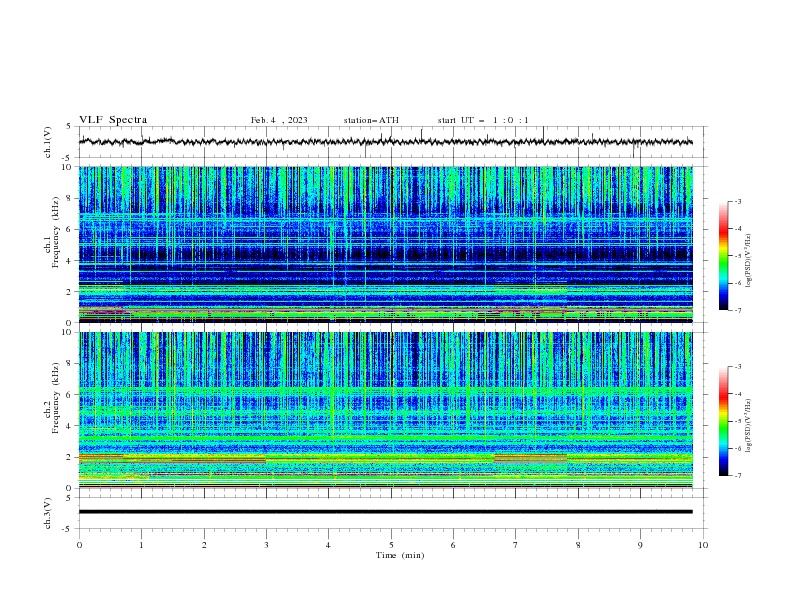Screen dimensions: 792x612
Task: Click the ch.2 PSD color scale bar
Action: 724,421
